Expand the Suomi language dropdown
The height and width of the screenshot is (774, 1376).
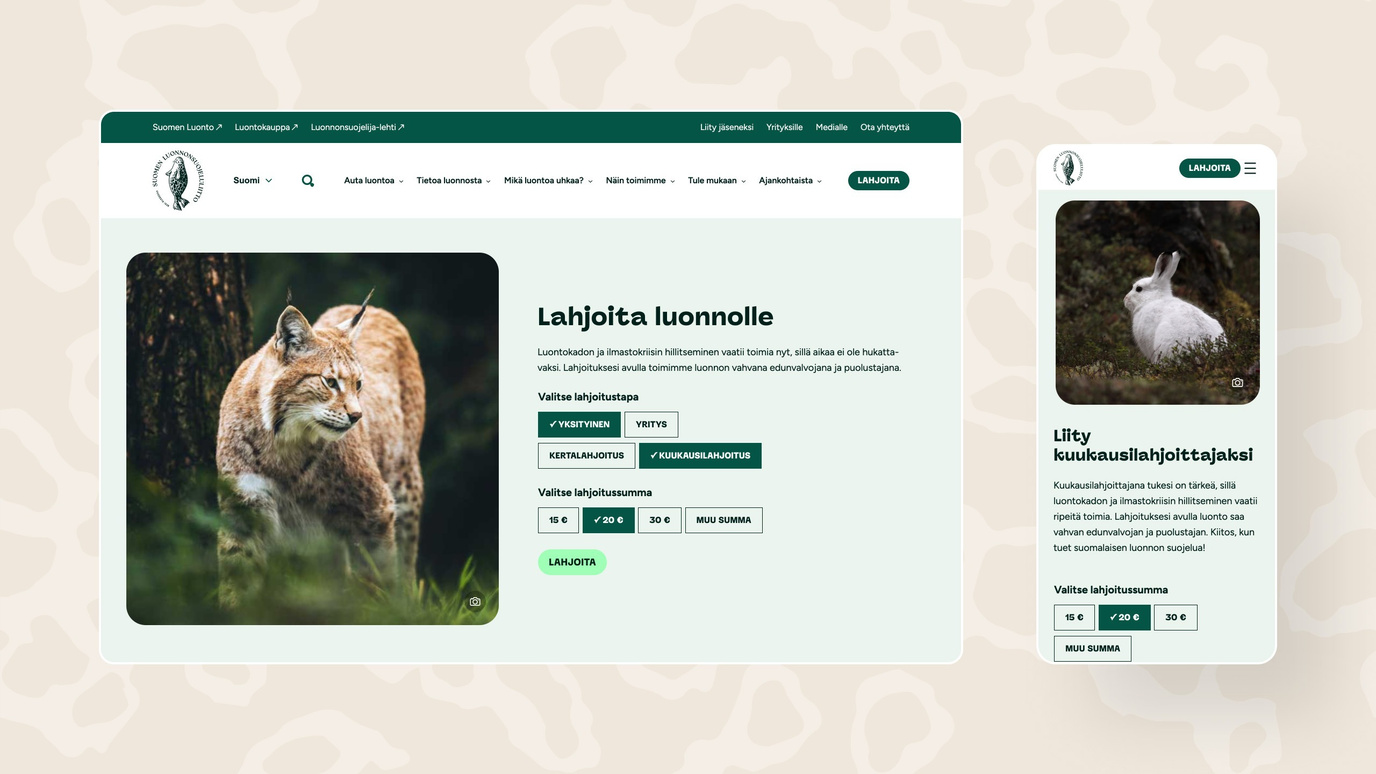[x=253, y=181]
